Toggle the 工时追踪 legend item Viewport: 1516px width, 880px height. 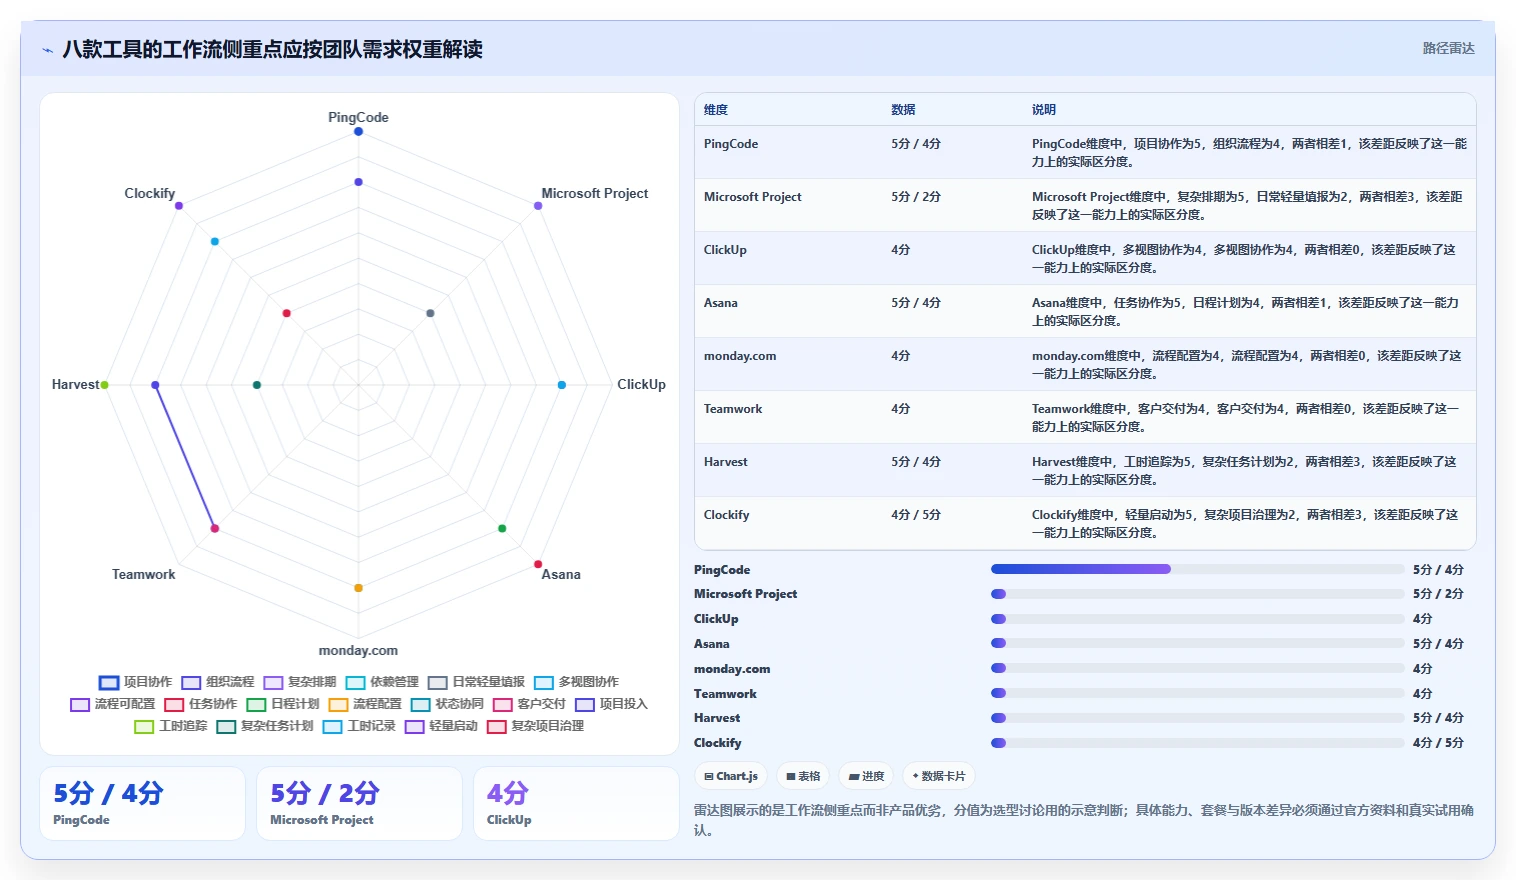click(171, 726)
